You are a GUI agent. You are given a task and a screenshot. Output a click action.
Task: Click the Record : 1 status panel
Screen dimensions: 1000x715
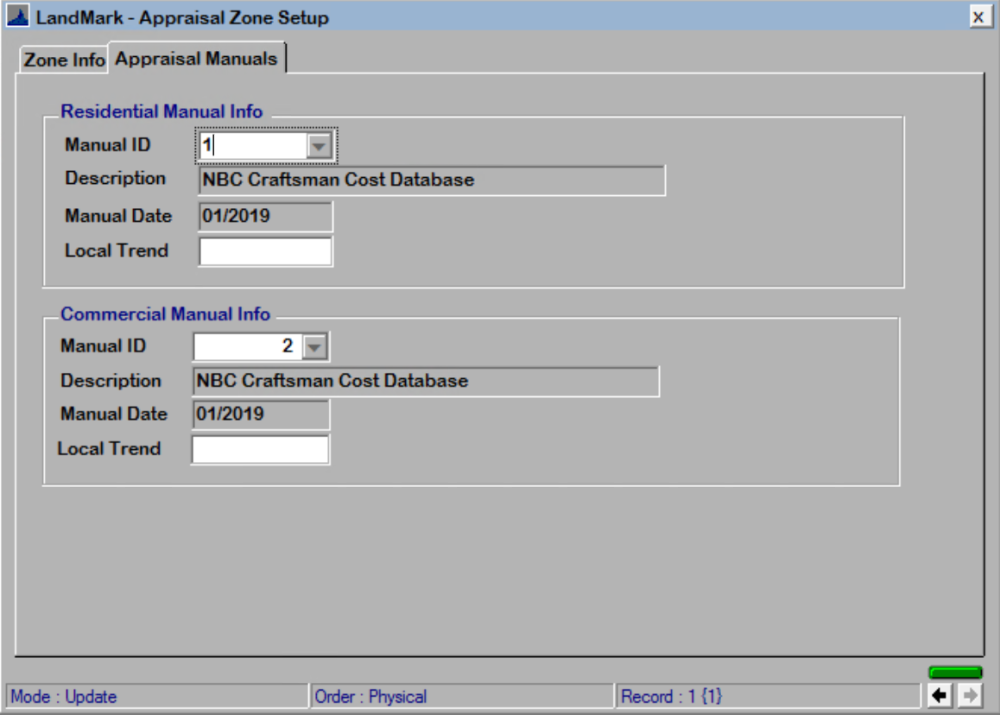coord(770,696)
